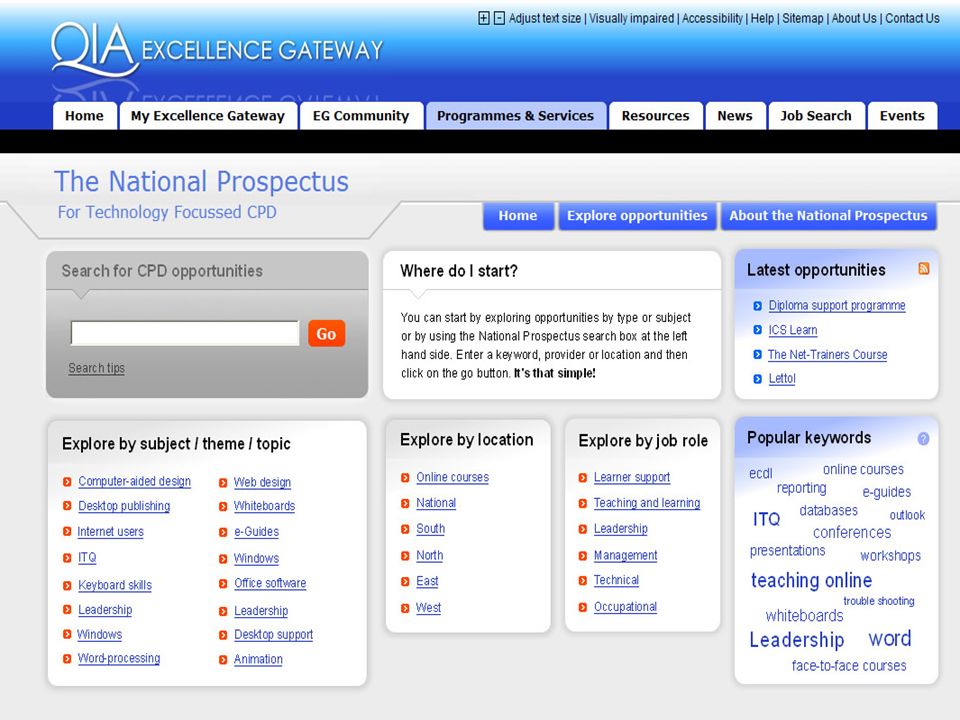Screen dimensions: 960x720
Task: Explore Word-processing subject
Action: tap(119, 659)
